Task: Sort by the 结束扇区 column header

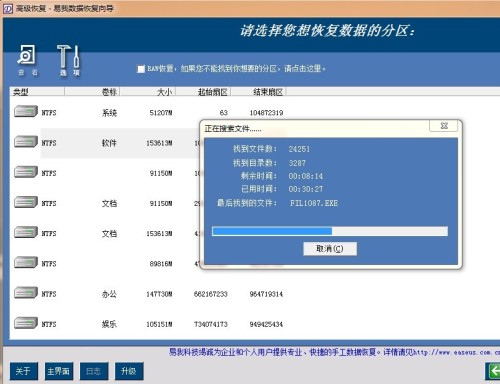Action: click(259, 92)
